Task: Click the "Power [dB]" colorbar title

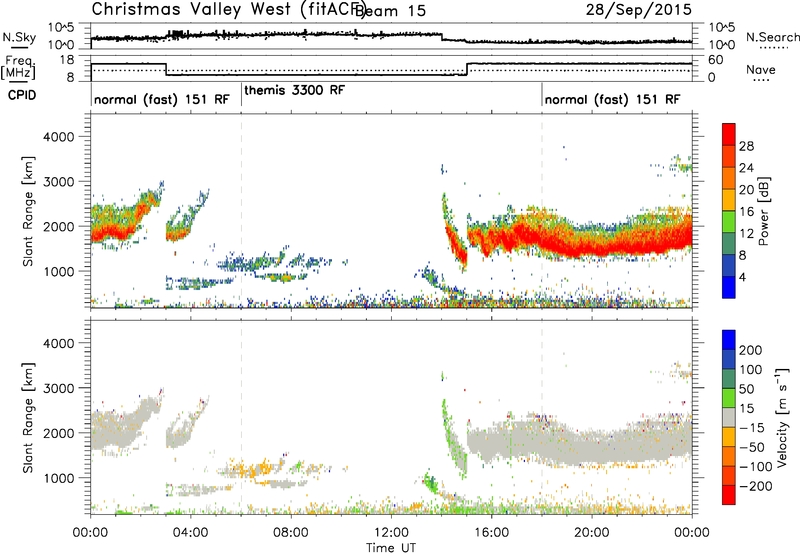Action: (764, 211)
